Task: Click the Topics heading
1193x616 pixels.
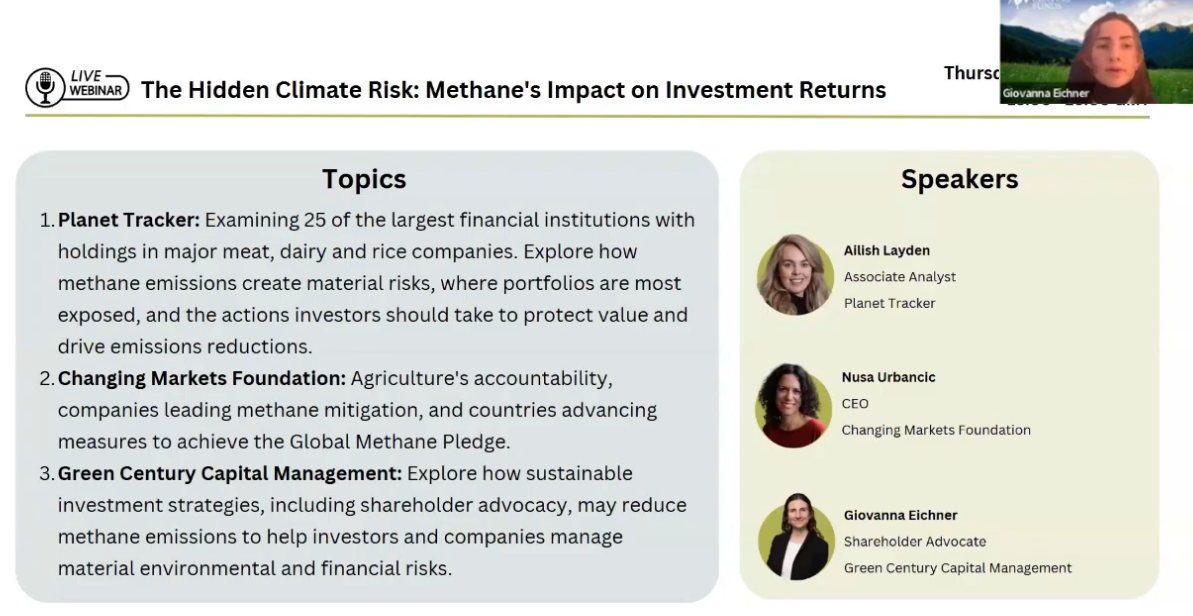Action: [364, 179]
